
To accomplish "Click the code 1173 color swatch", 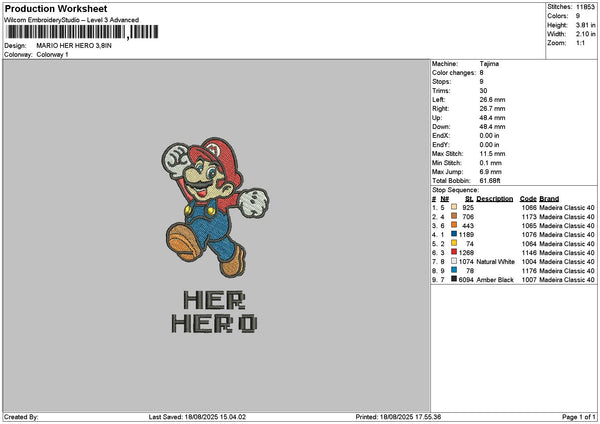I will tap(454, 216).
